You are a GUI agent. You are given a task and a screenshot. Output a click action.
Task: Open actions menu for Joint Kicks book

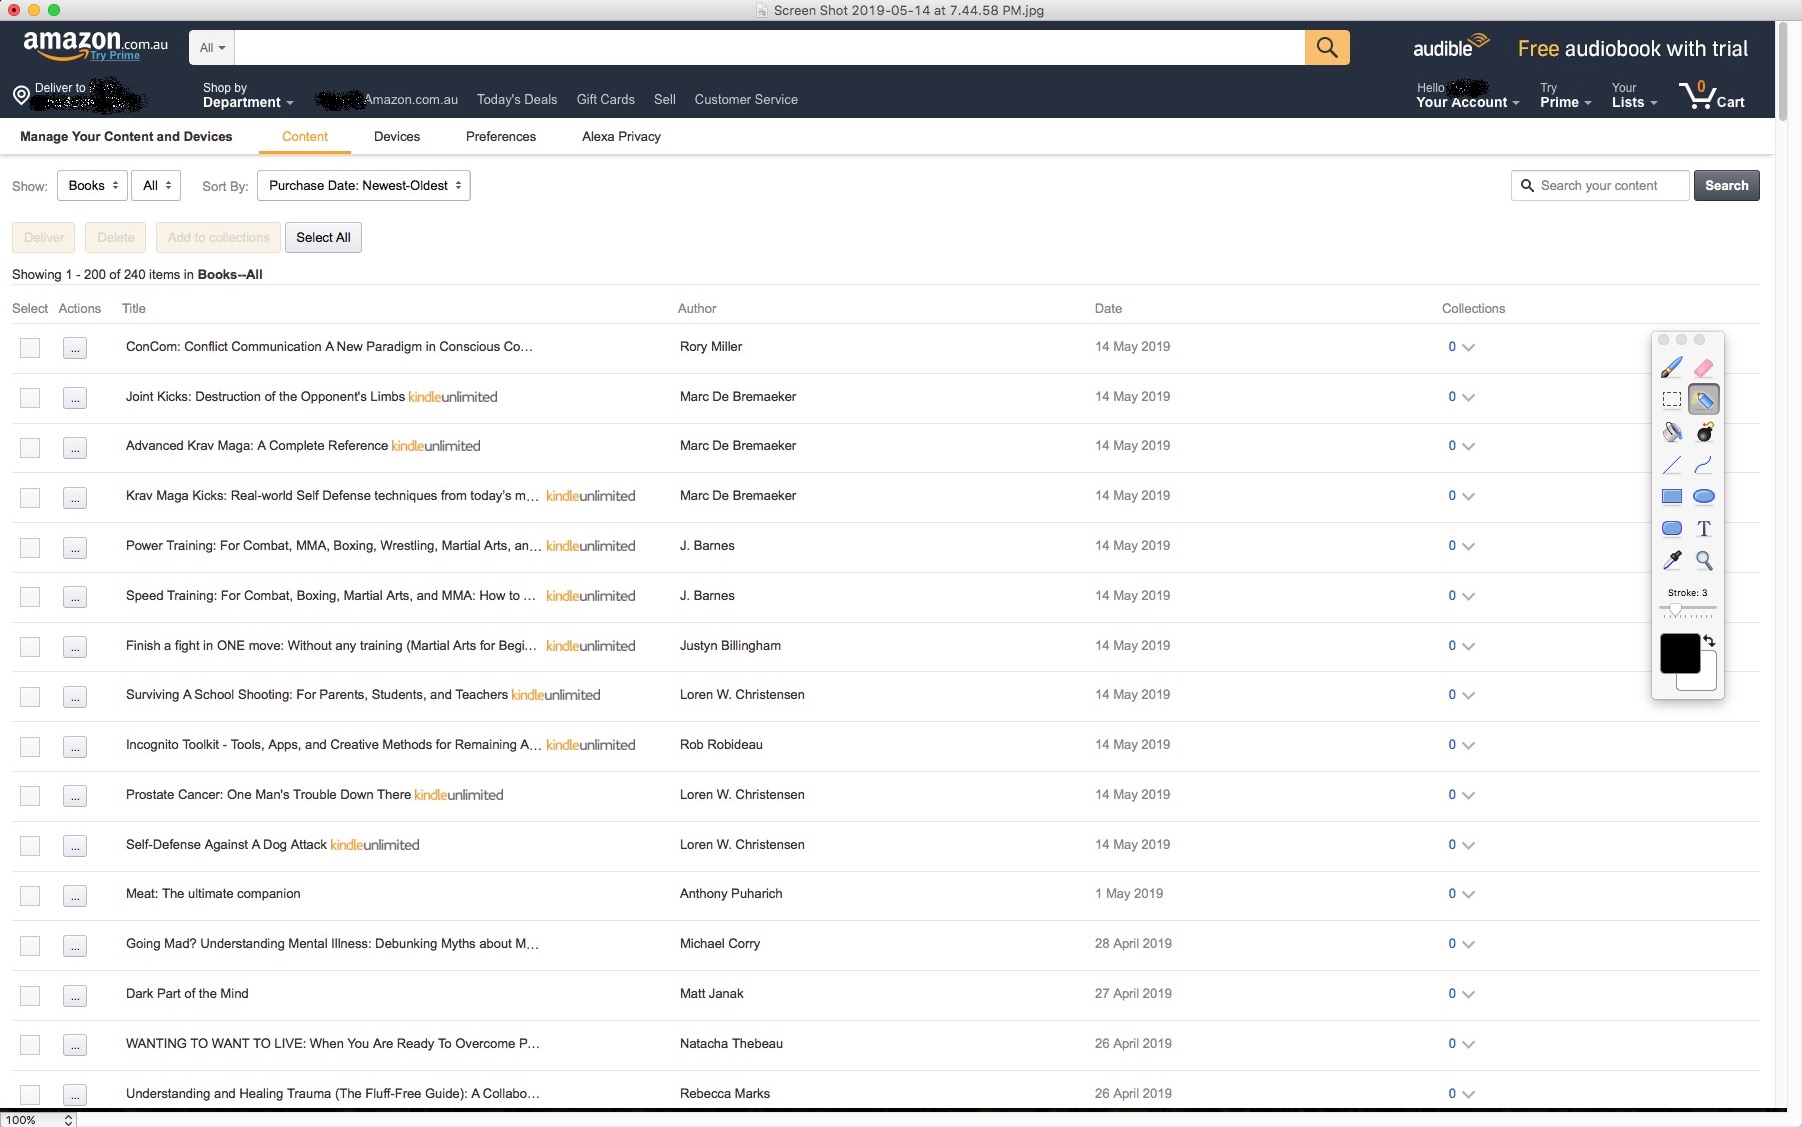coord(75,398)
